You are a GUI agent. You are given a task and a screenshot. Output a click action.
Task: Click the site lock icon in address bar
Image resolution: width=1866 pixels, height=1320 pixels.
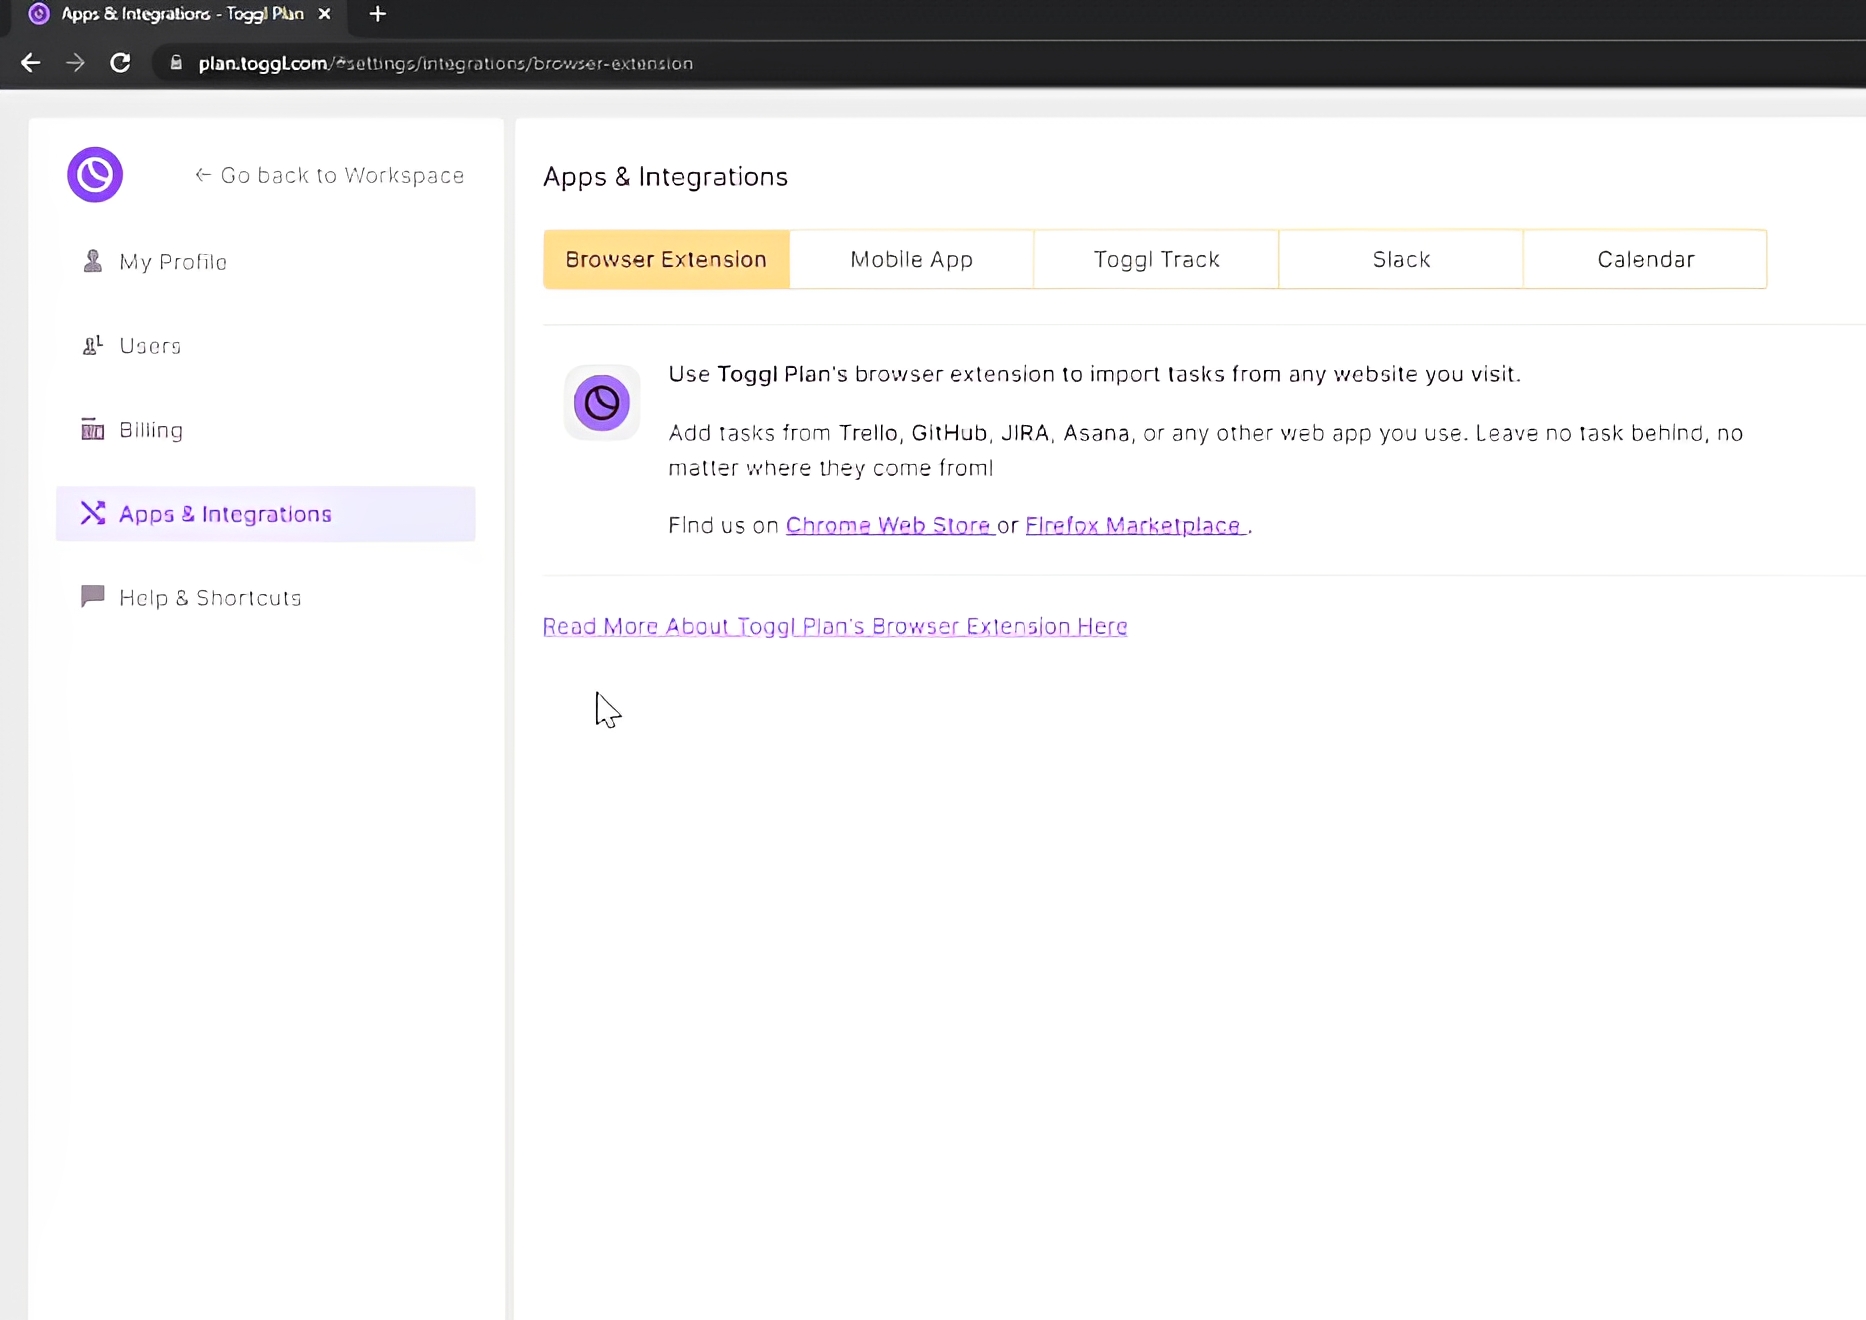click(176, 63)
